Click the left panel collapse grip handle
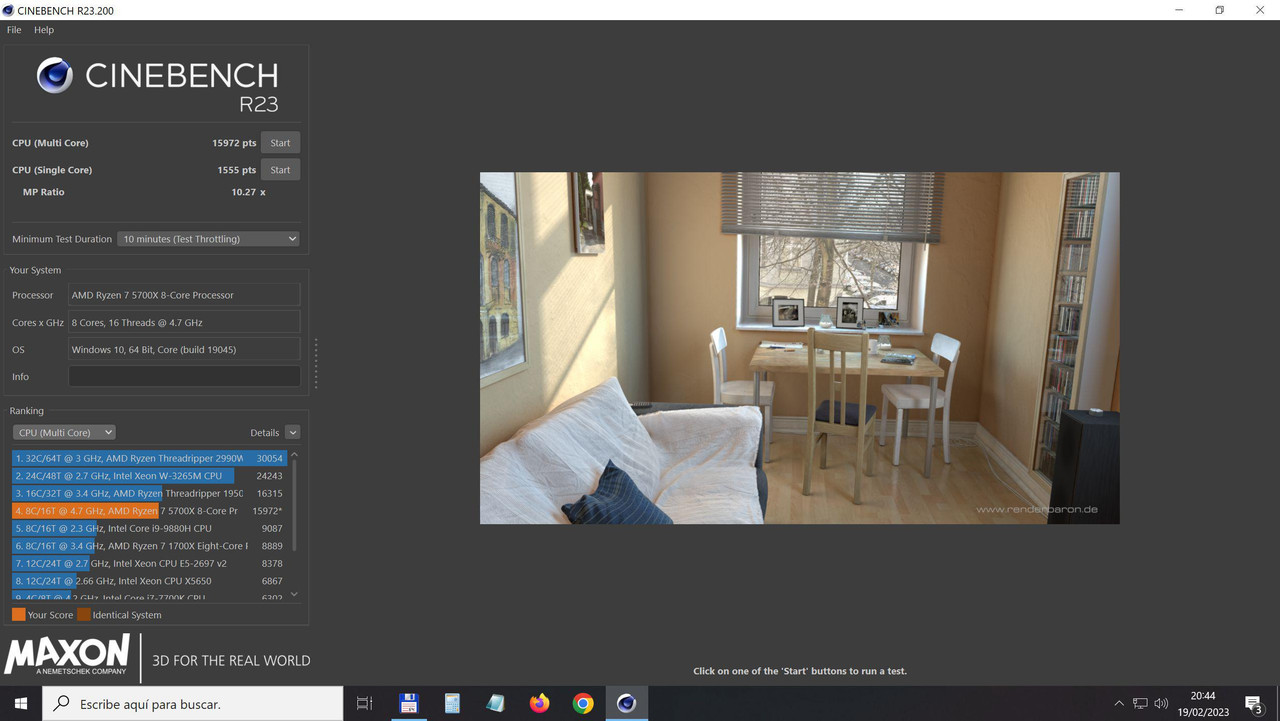 click(316, 364)
